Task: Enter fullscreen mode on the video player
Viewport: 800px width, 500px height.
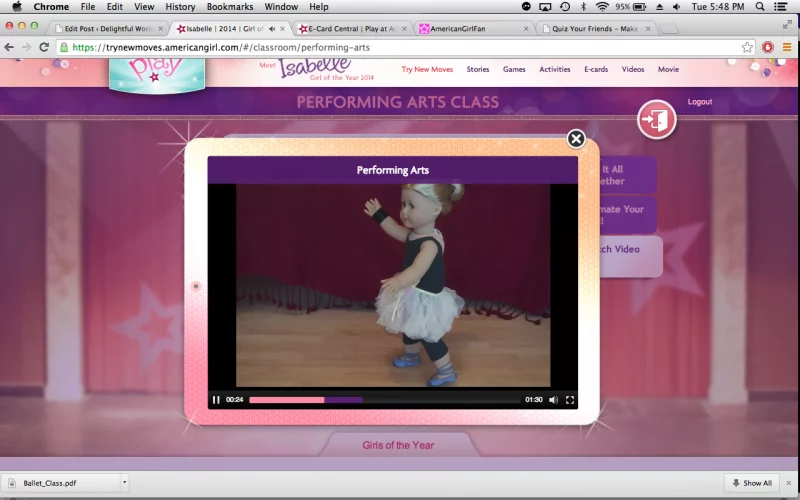Action: [x=570, y=400]
